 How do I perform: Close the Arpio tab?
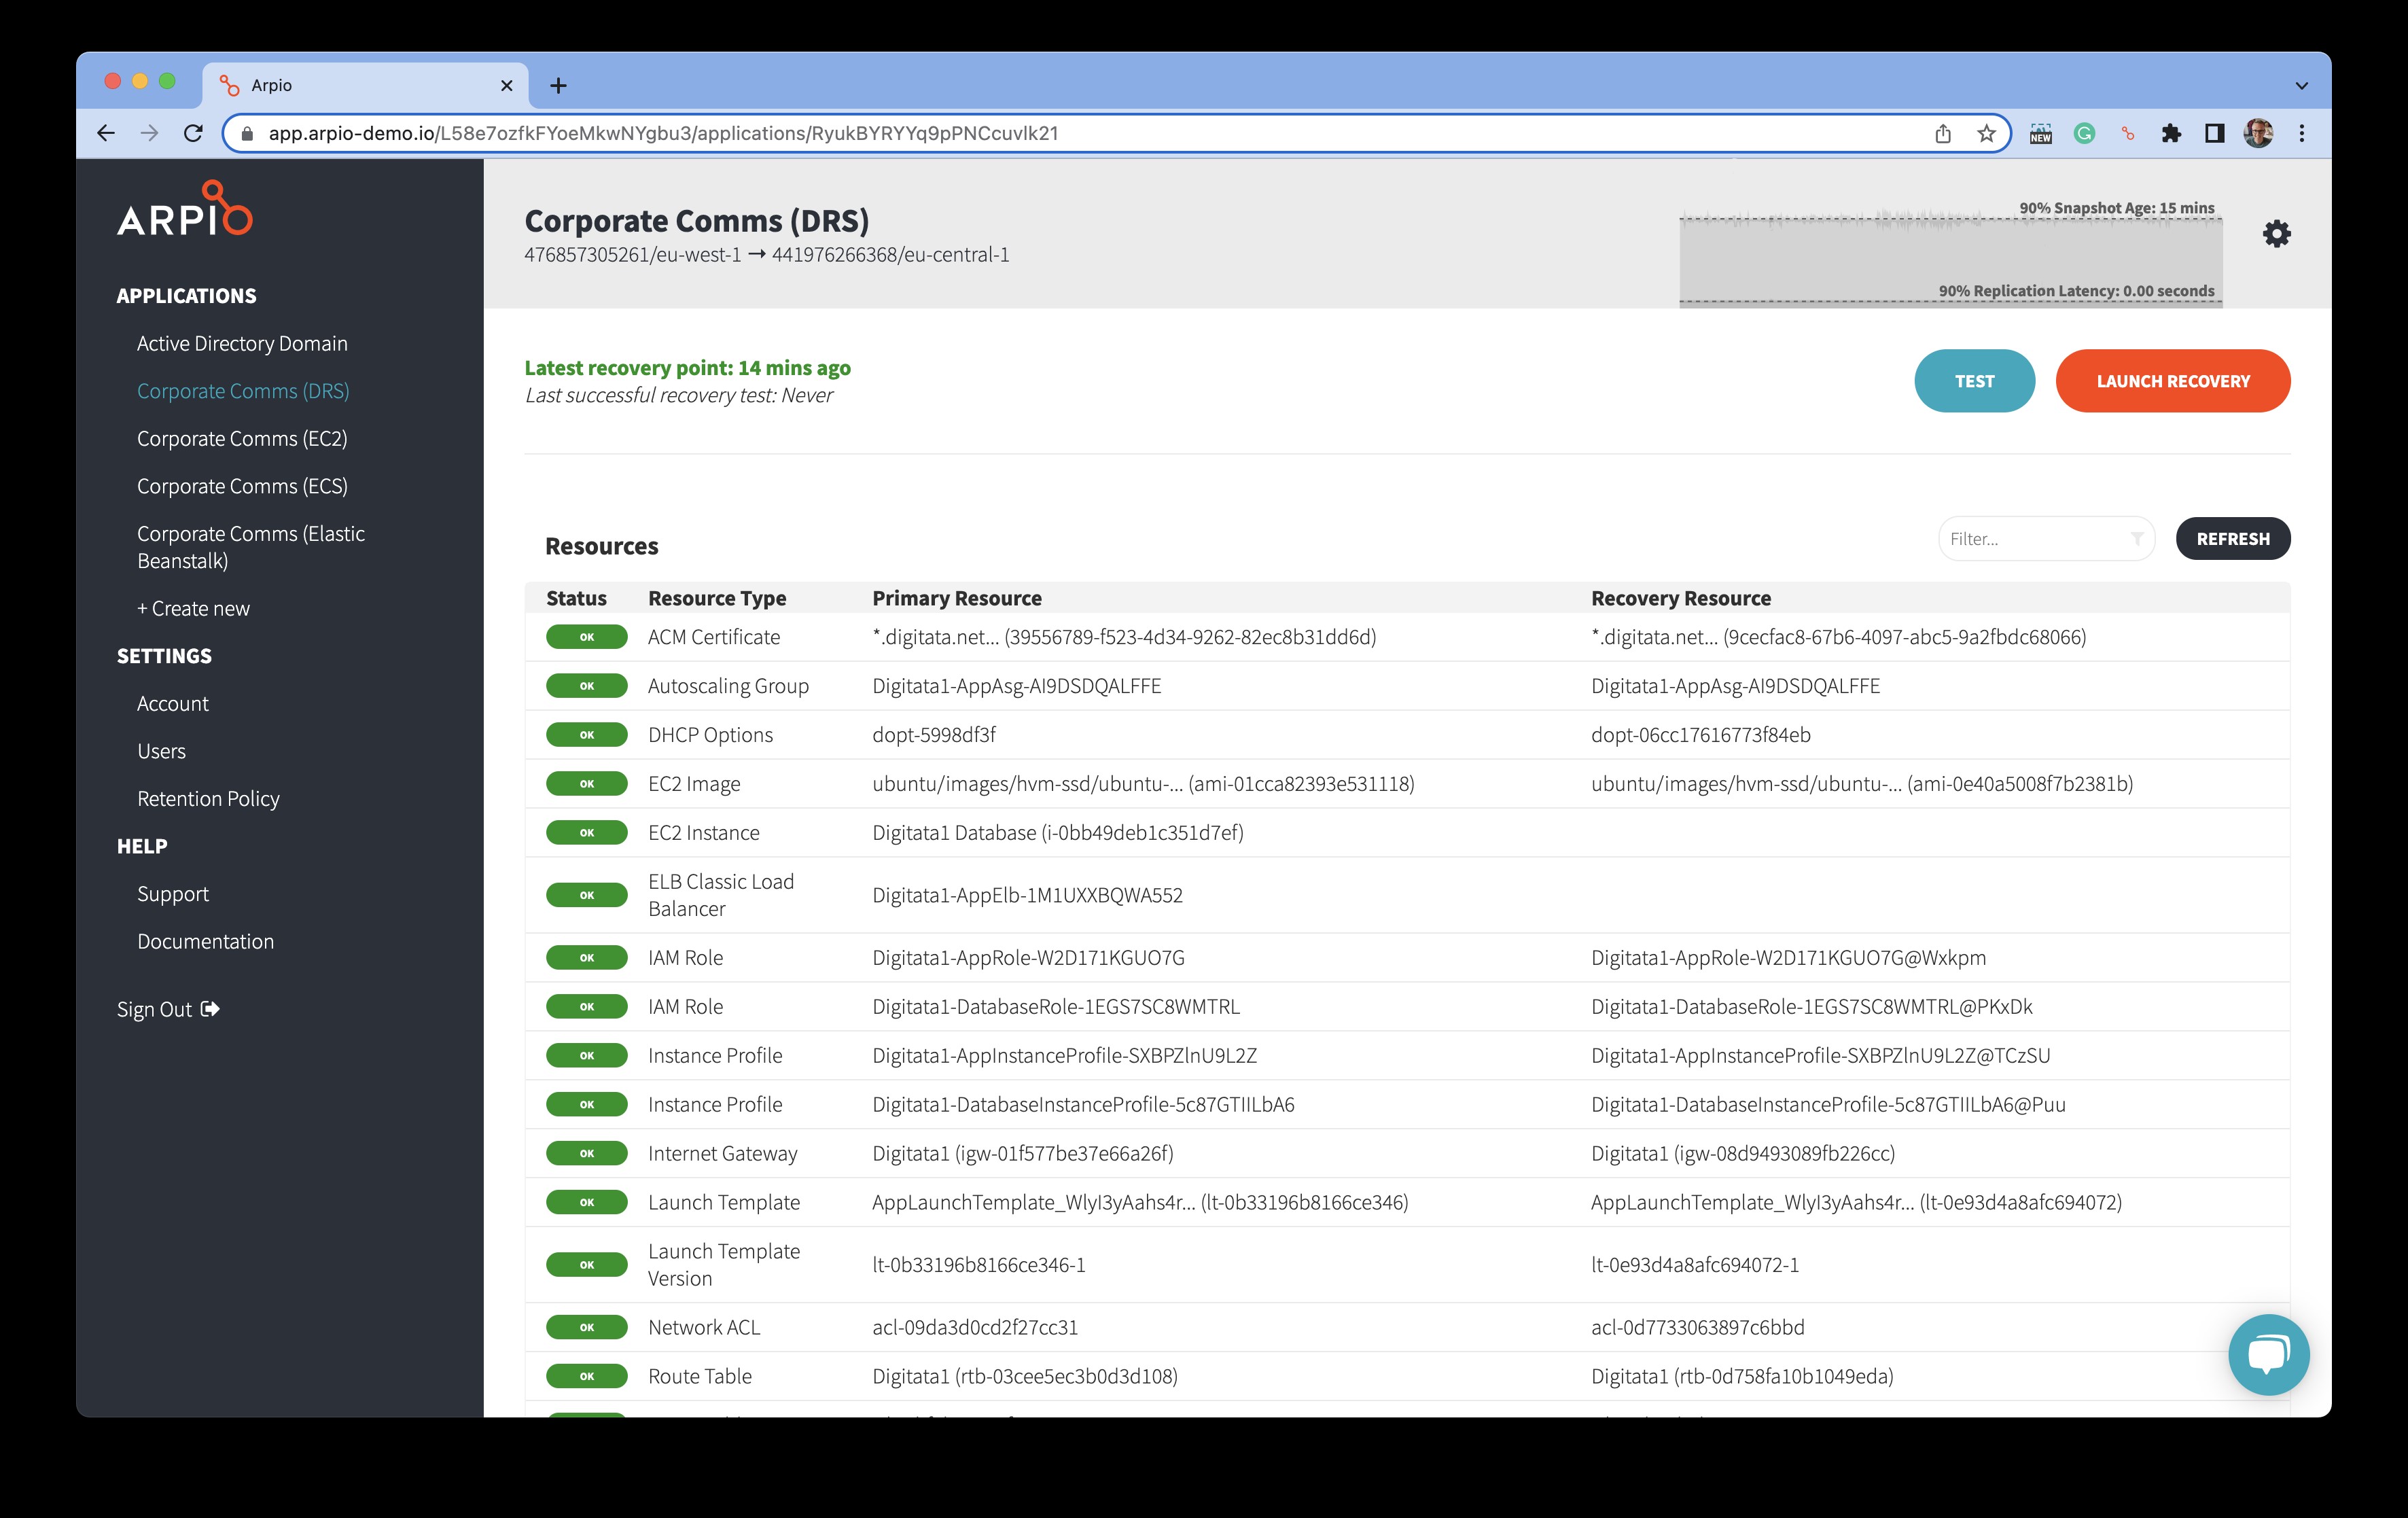pyautogui.click(x=506, y=86)
